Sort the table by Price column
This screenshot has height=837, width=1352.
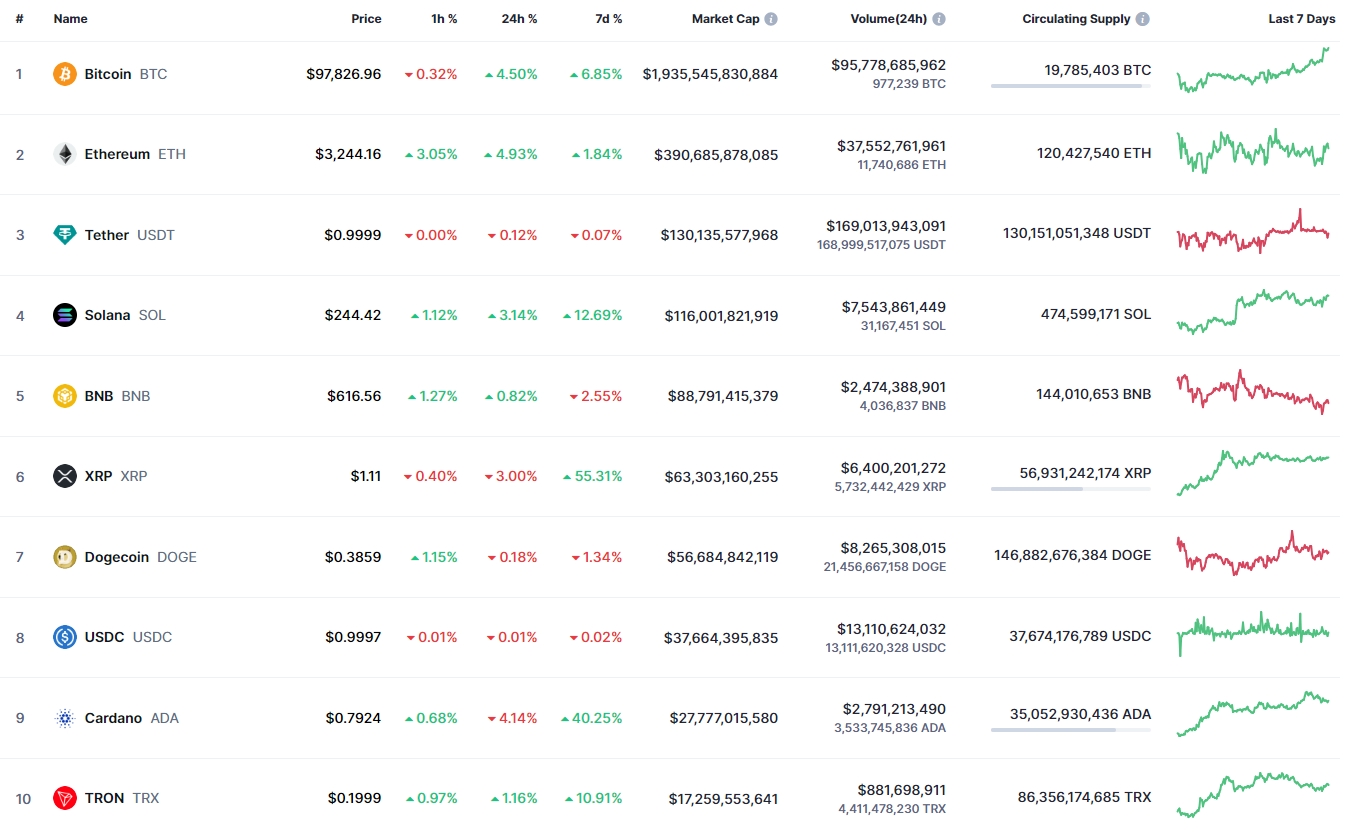pos(366,19)
